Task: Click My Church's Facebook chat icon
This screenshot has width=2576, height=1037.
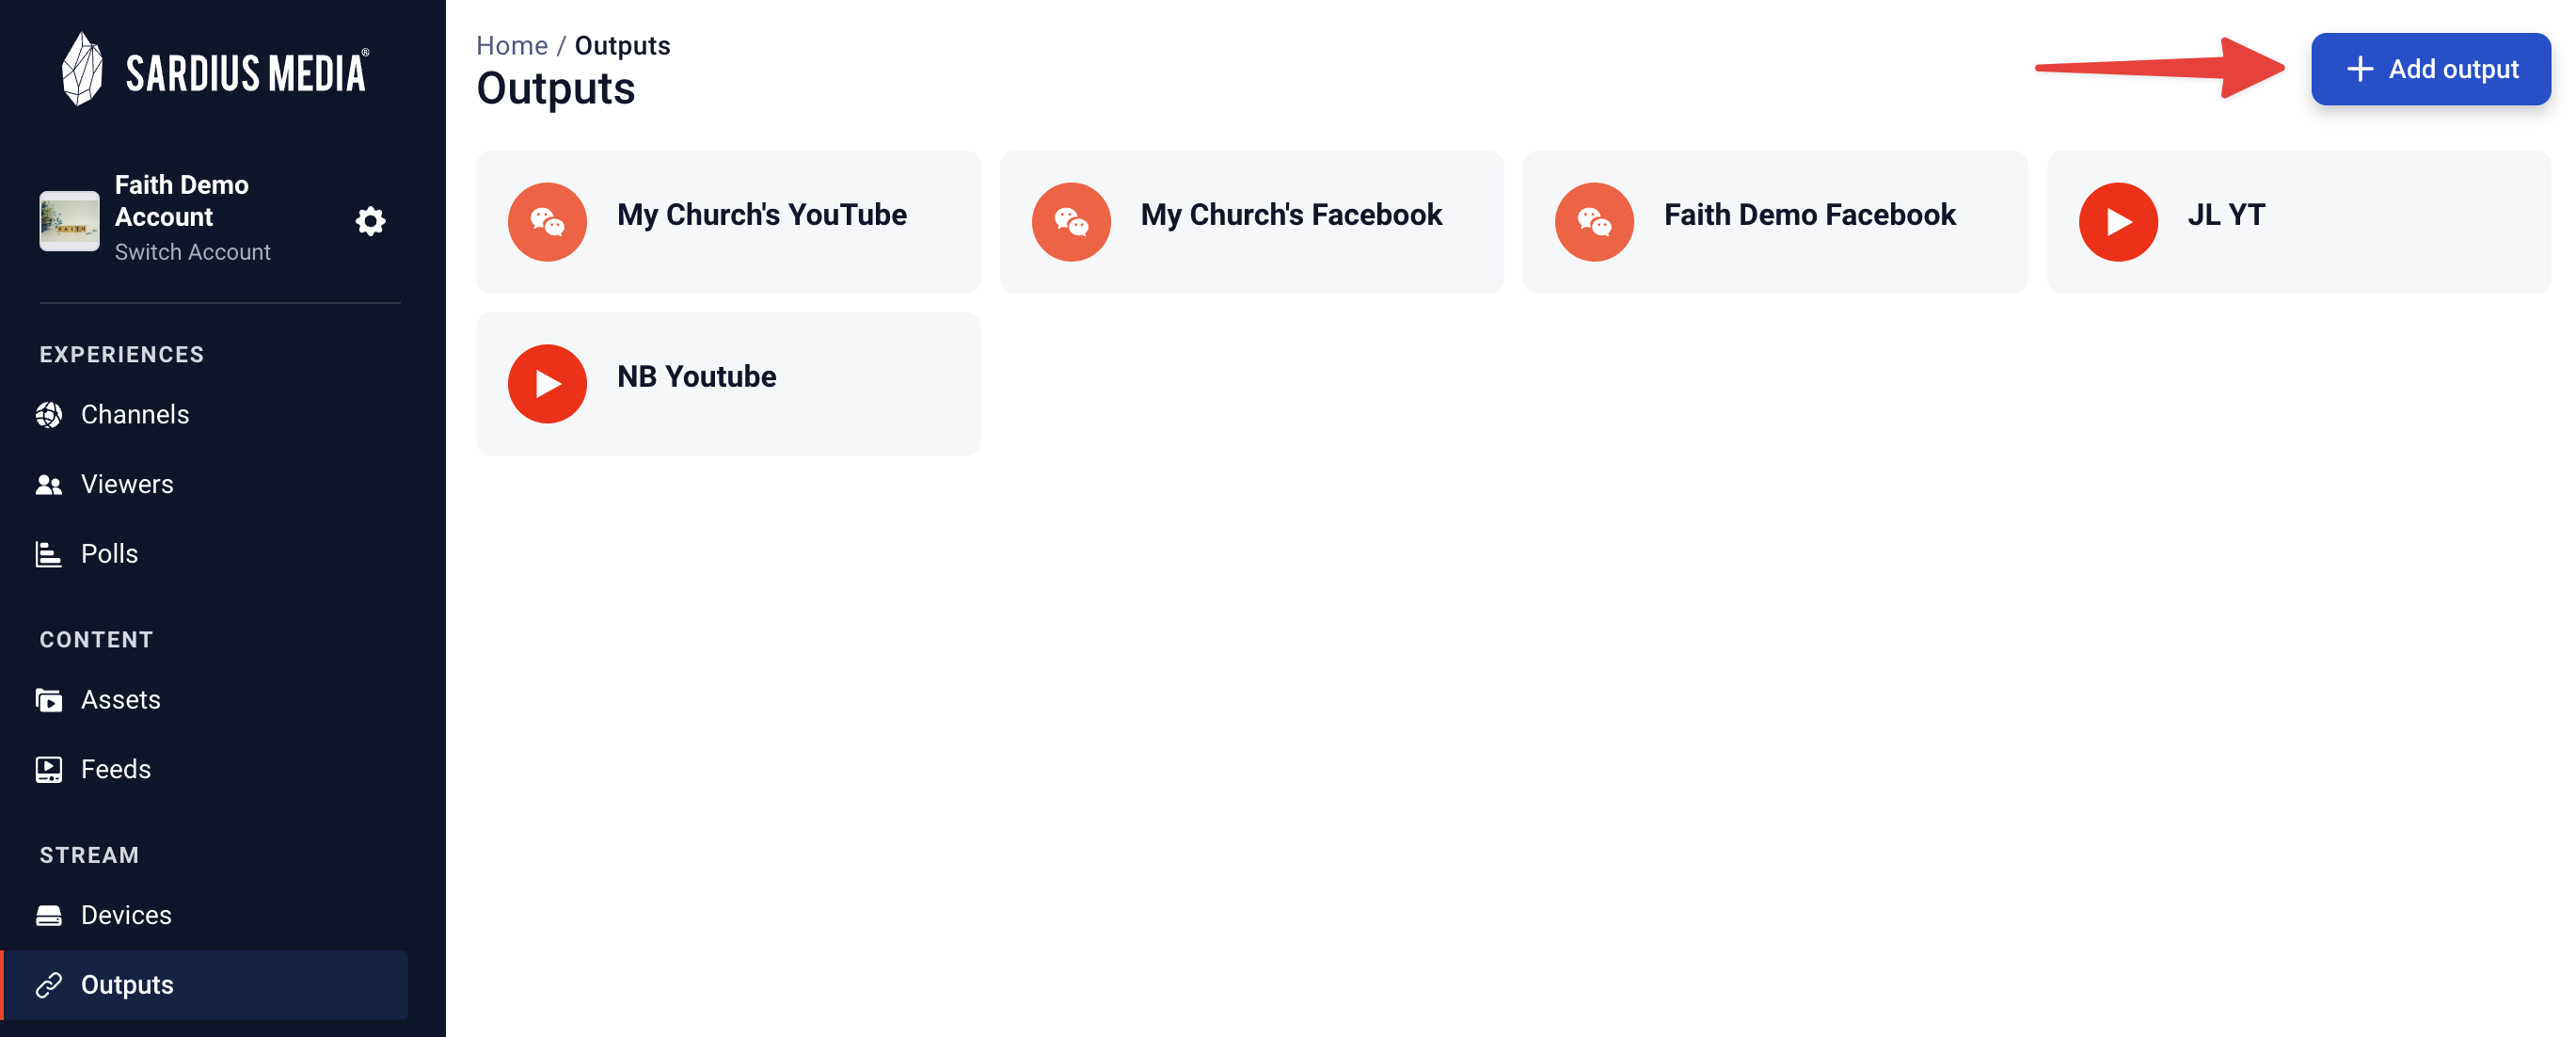Action: click(1071, 222)
